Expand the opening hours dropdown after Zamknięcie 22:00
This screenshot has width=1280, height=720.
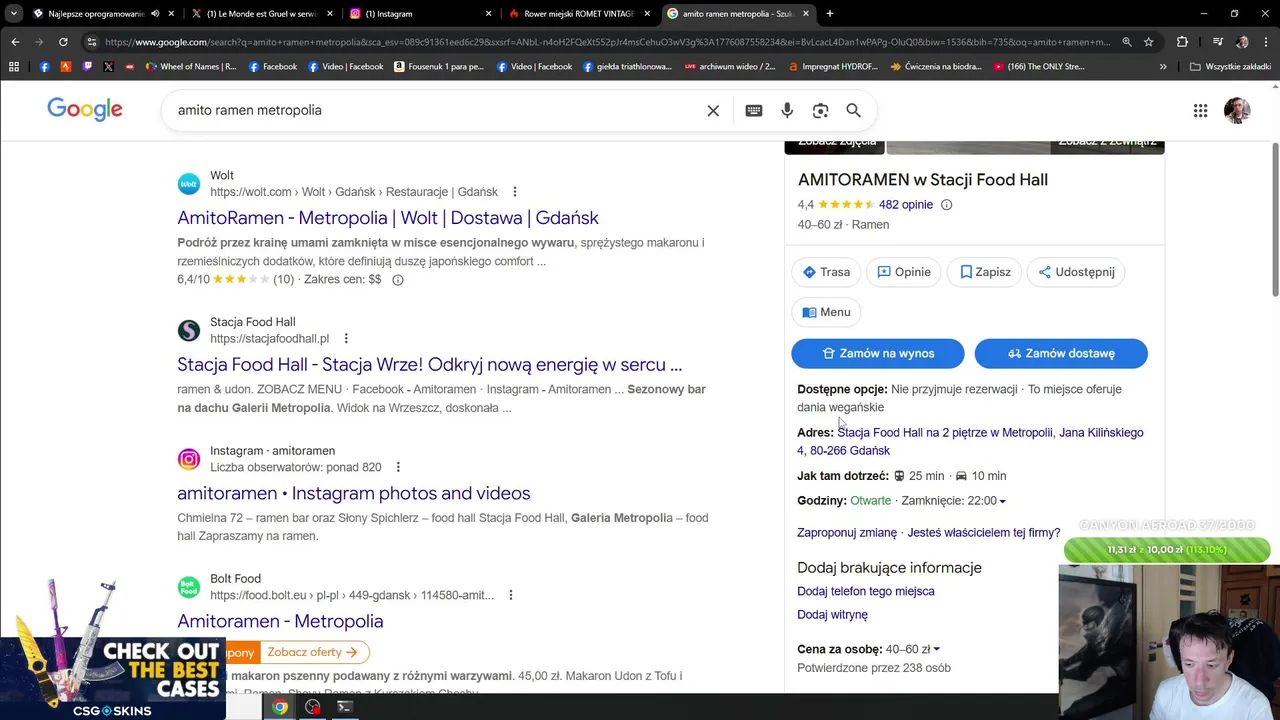click(x=1002, y=501)
